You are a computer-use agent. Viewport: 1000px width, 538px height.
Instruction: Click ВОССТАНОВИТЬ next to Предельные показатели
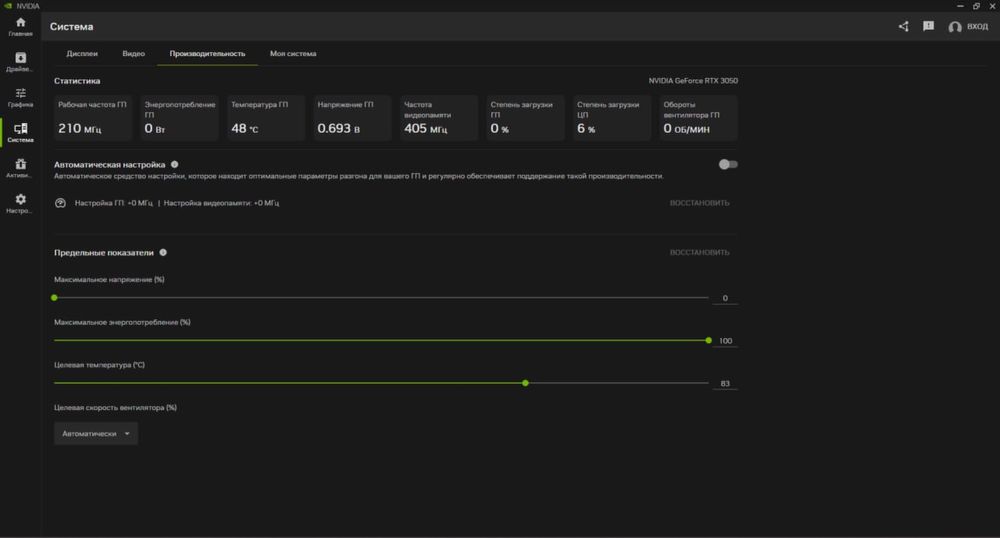coord(699,253)
